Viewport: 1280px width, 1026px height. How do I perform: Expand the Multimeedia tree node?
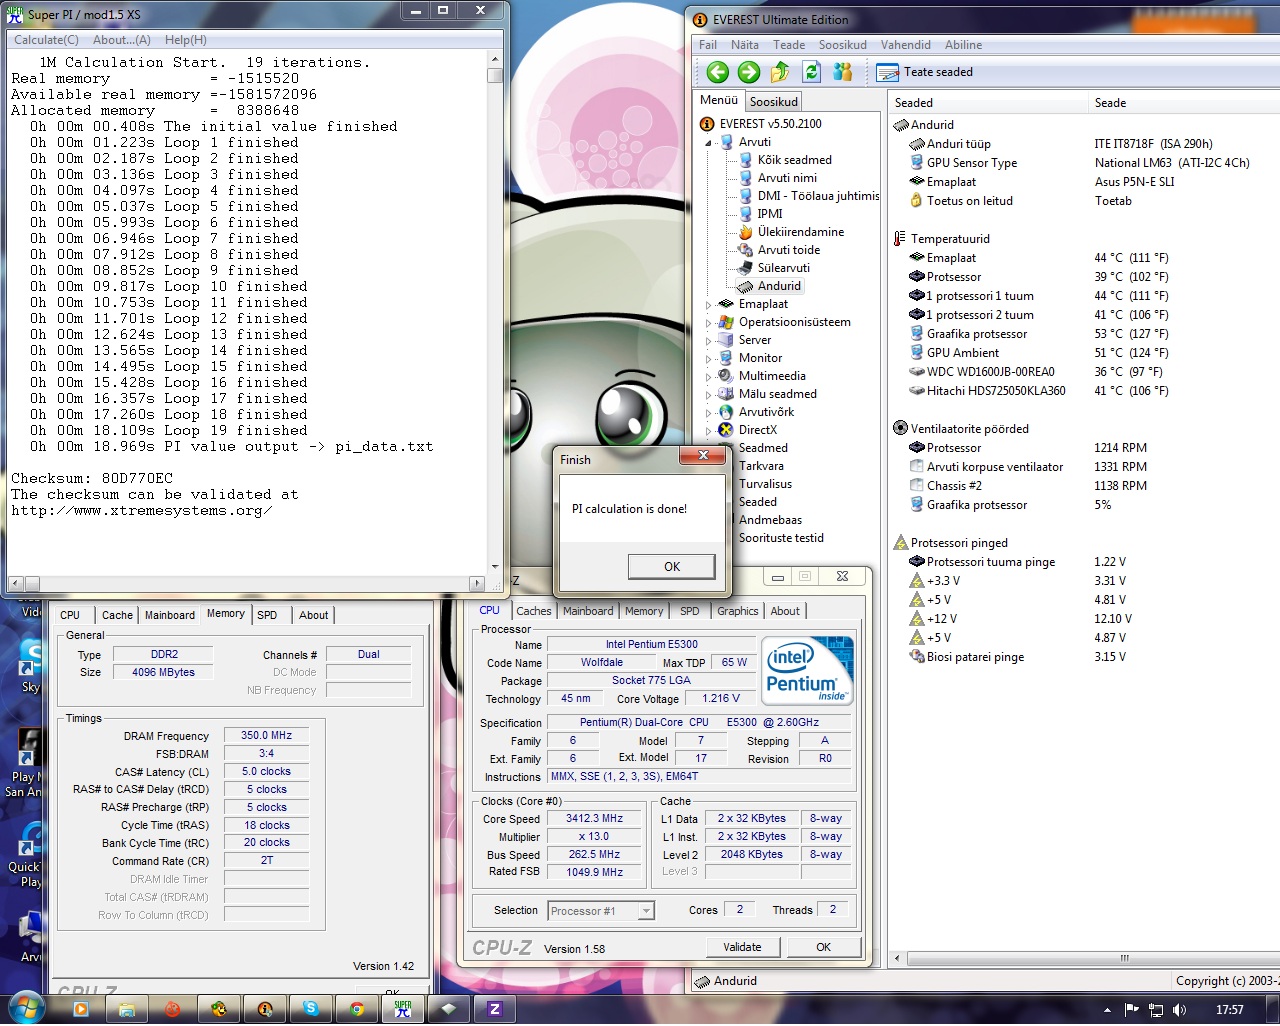(708, 377)
